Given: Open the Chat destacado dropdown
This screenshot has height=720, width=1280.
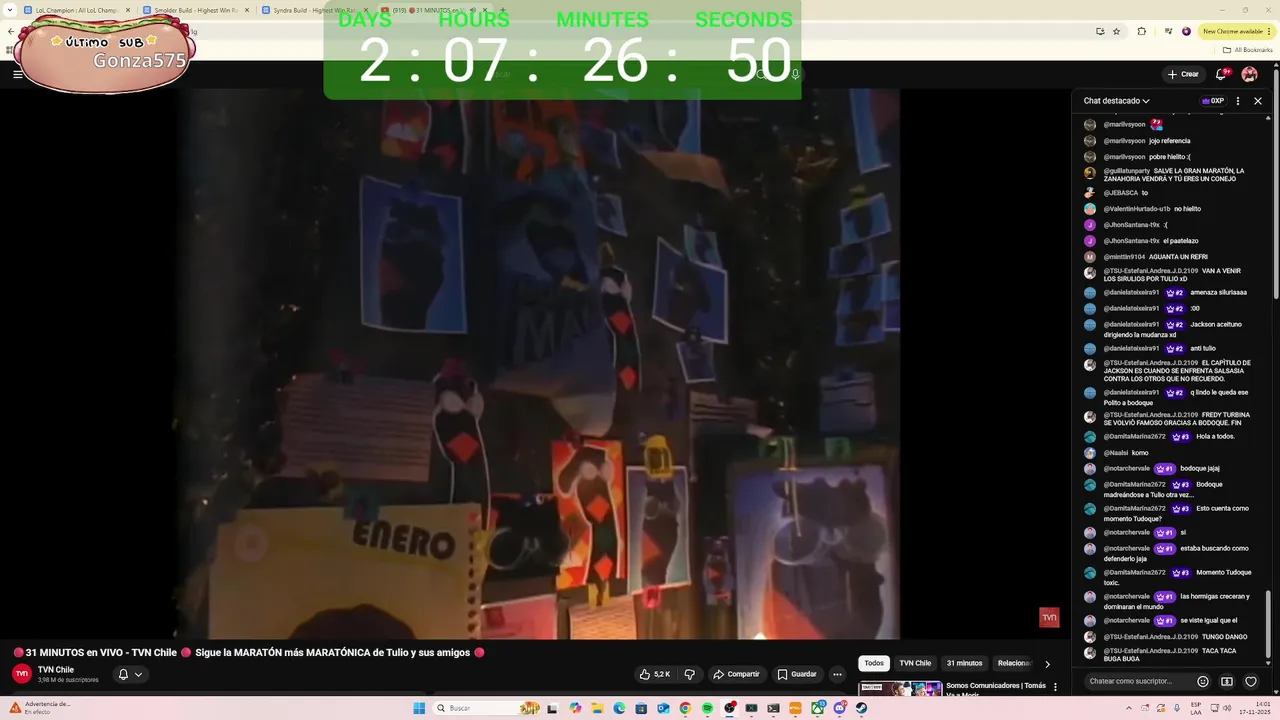Looking at the screenshot, I should (1116, 101).
